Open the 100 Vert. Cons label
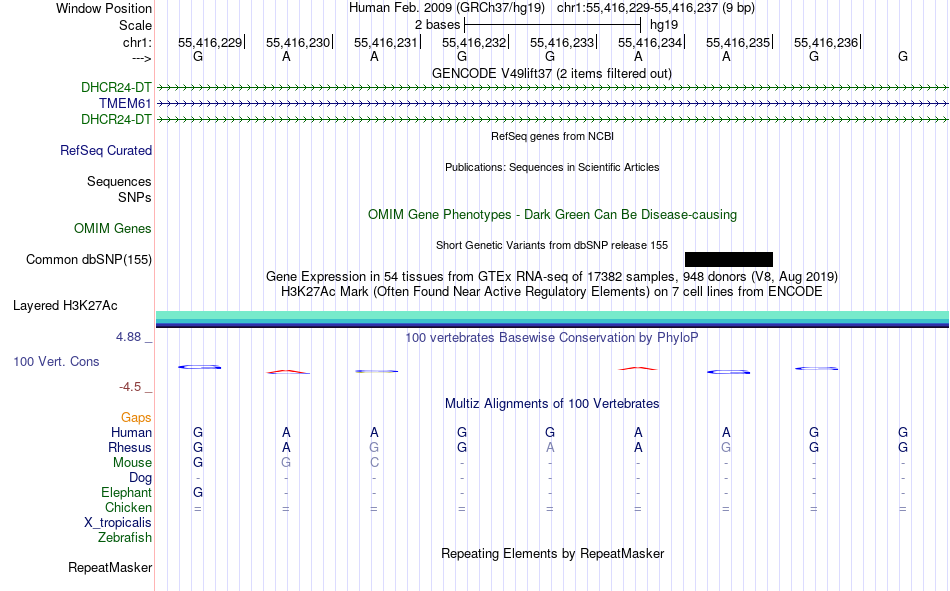The image size is (950, 591). click(x=56, y=361)
